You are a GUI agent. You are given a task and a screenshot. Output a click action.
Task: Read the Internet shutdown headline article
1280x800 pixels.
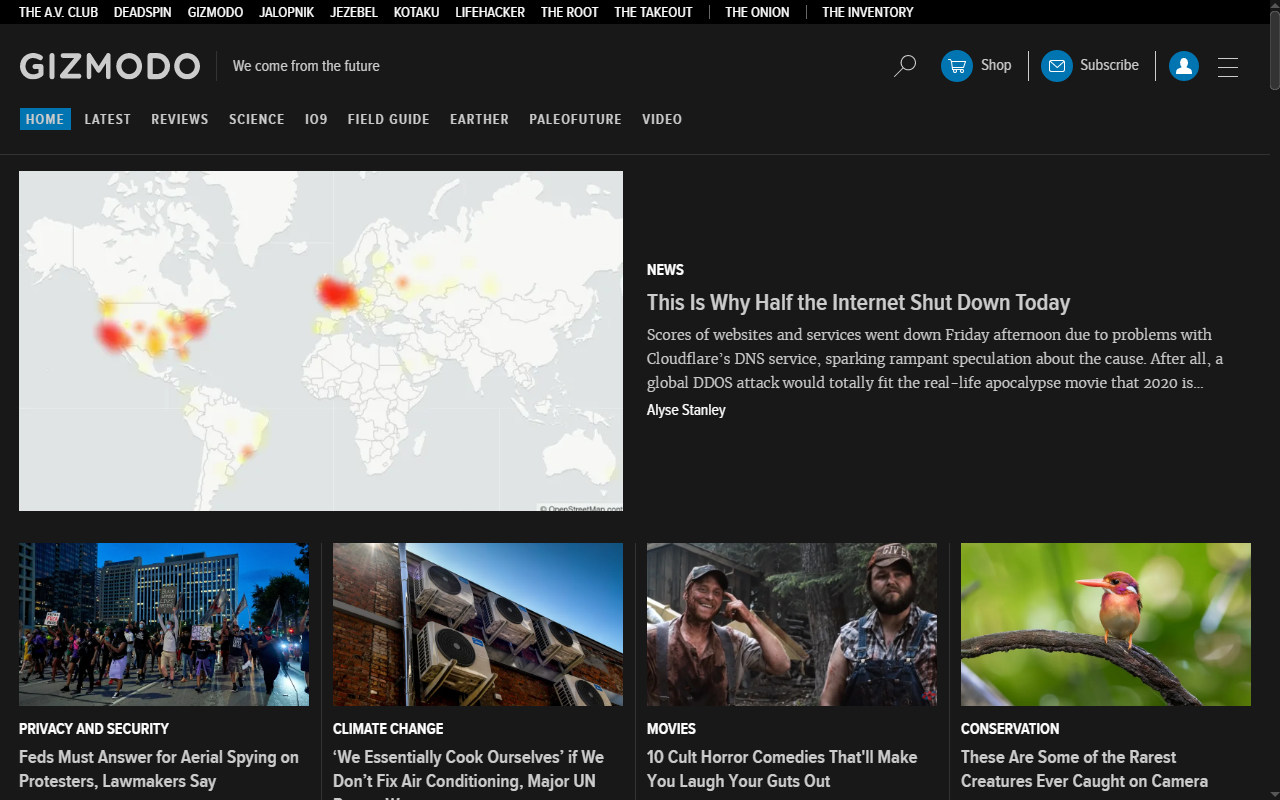tap(858, 302)
